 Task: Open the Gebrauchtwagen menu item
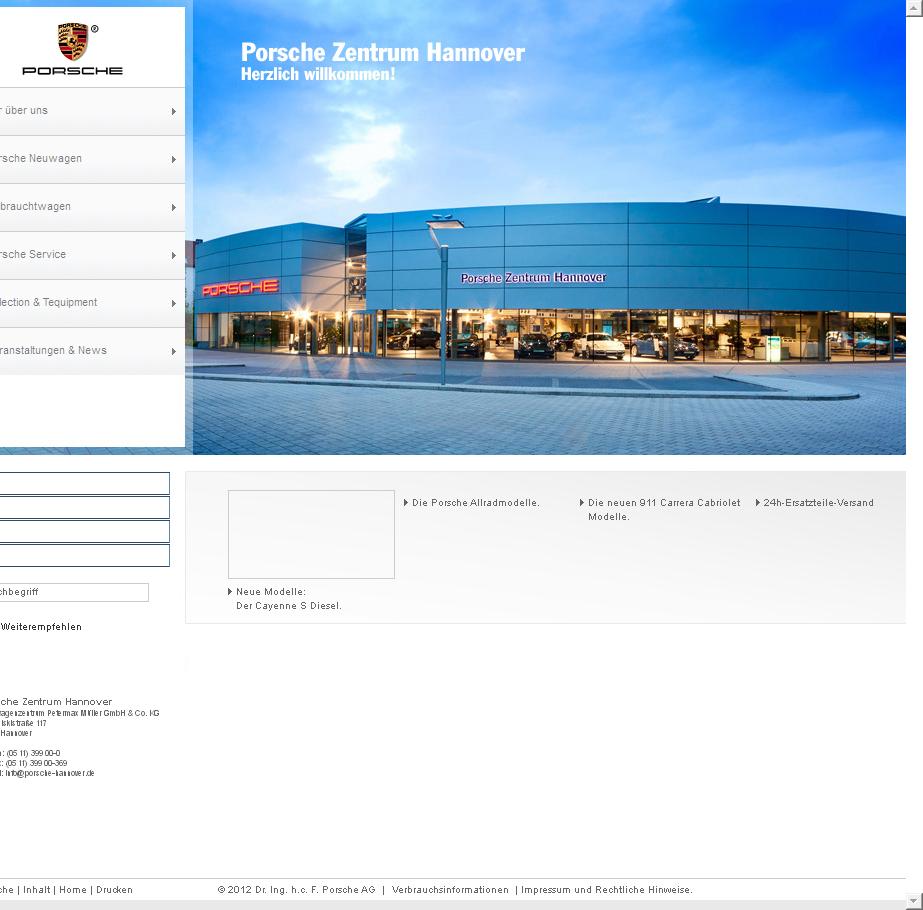(92, 207)
